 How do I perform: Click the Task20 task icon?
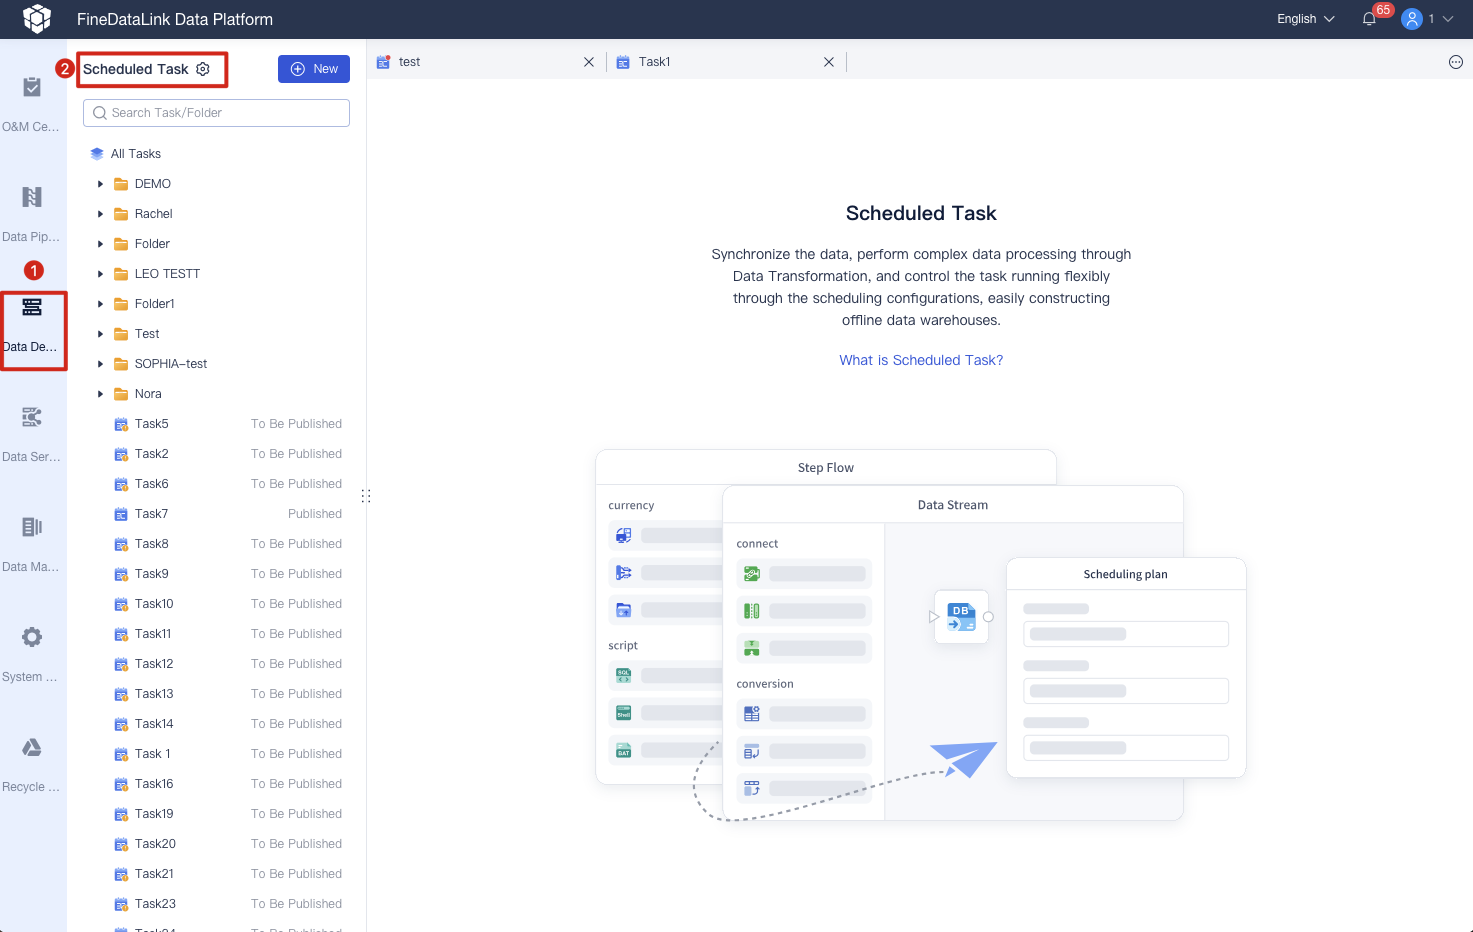[121, 844]
